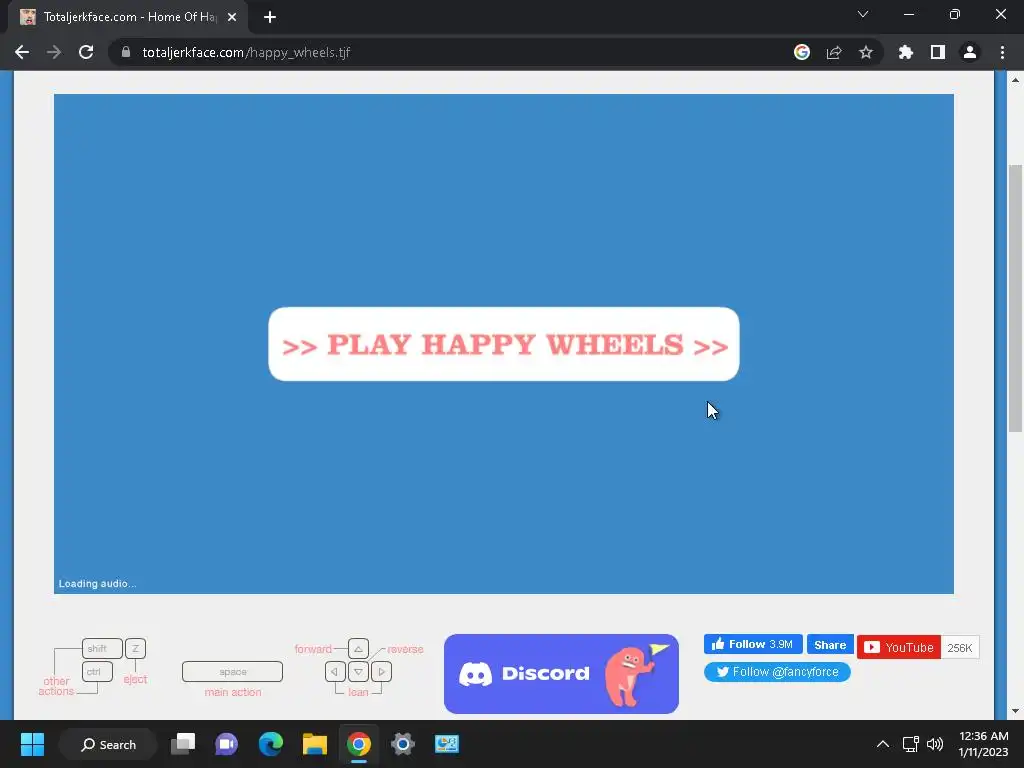Reload the page with the refresh icon
Screen dimensions: 1024x768
[x=86, y=52]
